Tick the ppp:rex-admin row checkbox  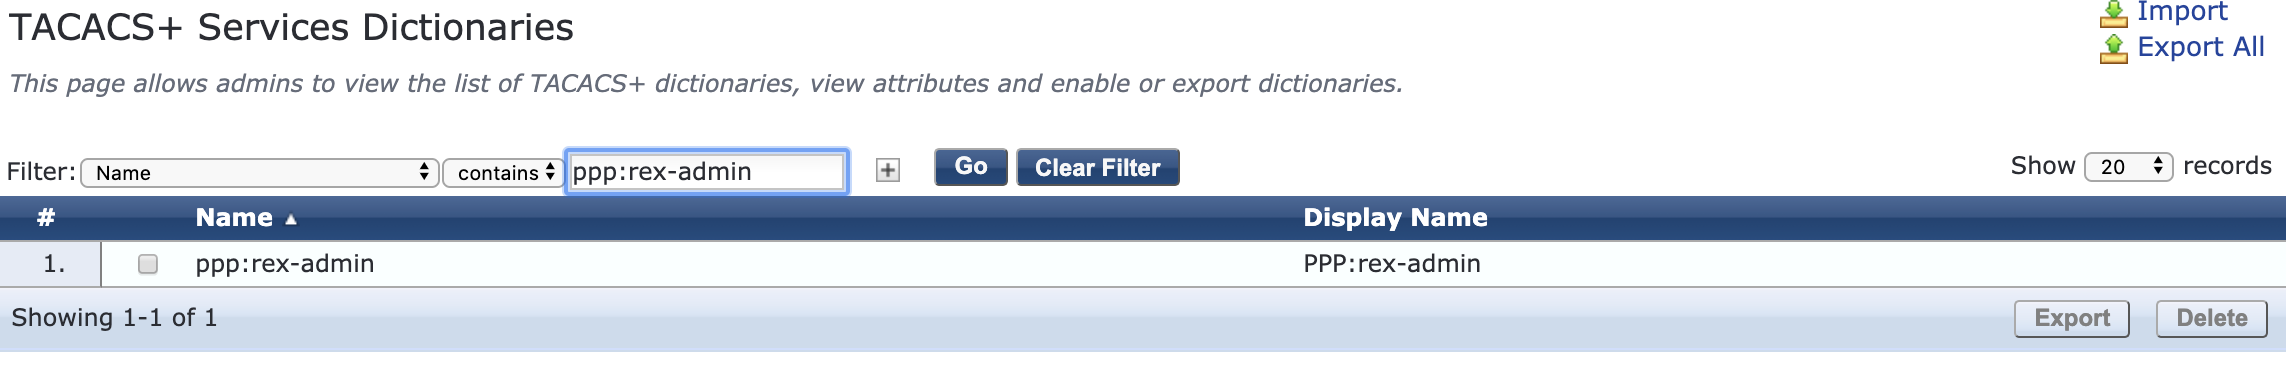point(148,264)
